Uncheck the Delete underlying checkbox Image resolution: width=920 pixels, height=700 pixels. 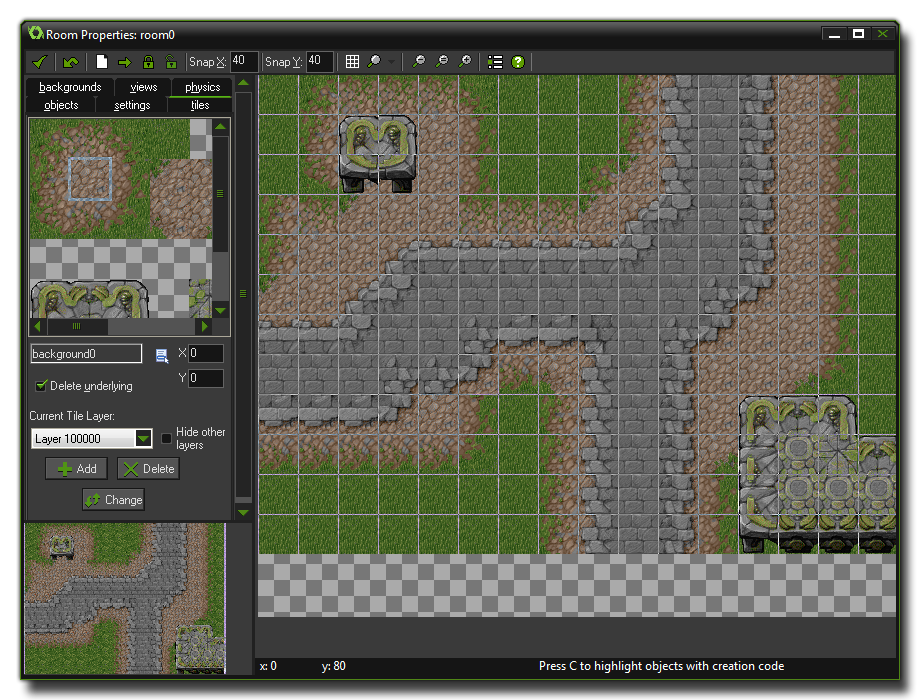point(41,385)
